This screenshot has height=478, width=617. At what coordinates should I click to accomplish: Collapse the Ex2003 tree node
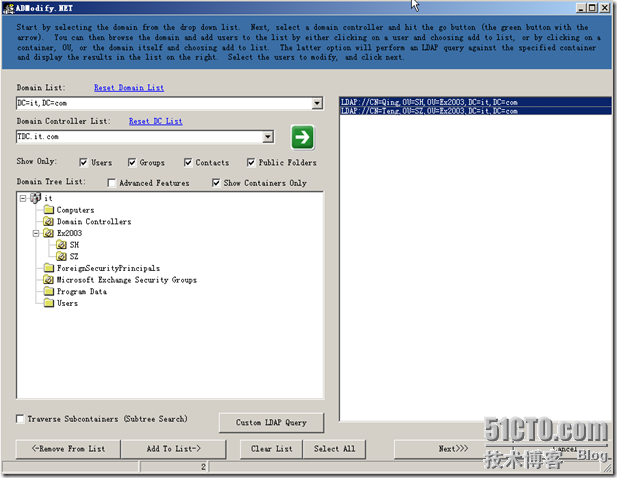36,233
